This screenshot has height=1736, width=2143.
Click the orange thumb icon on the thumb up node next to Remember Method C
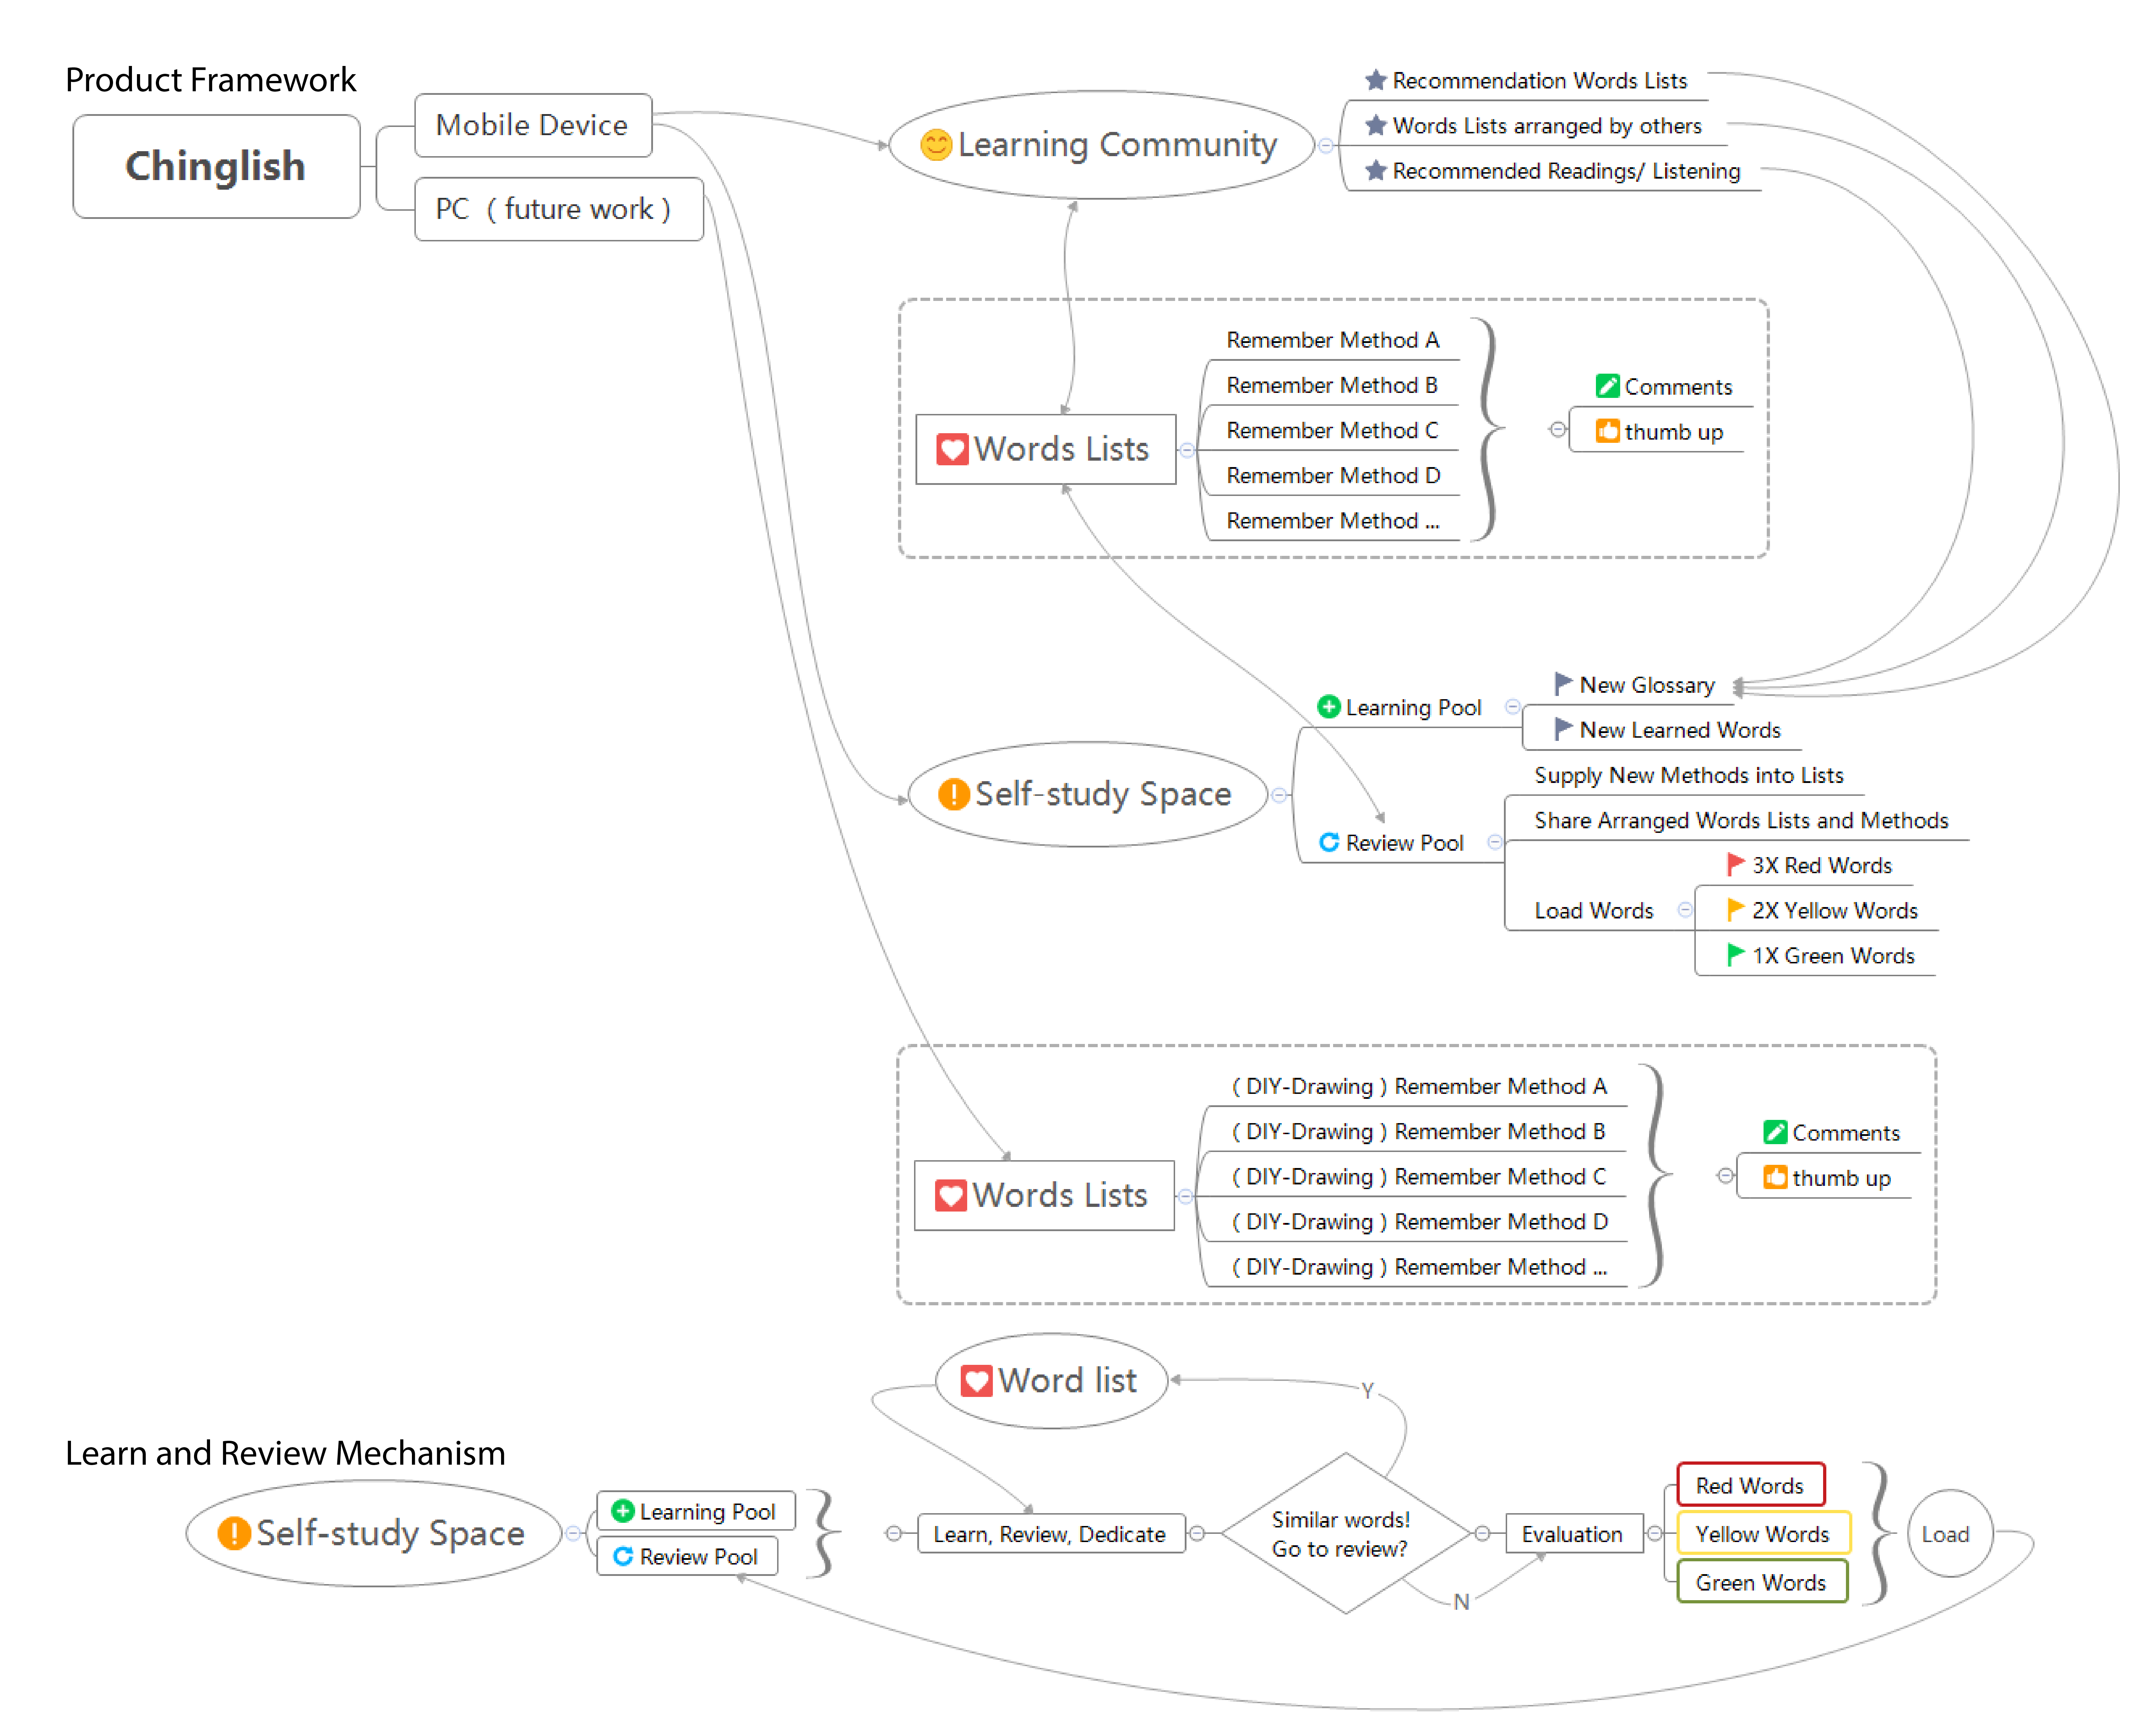1608,431
